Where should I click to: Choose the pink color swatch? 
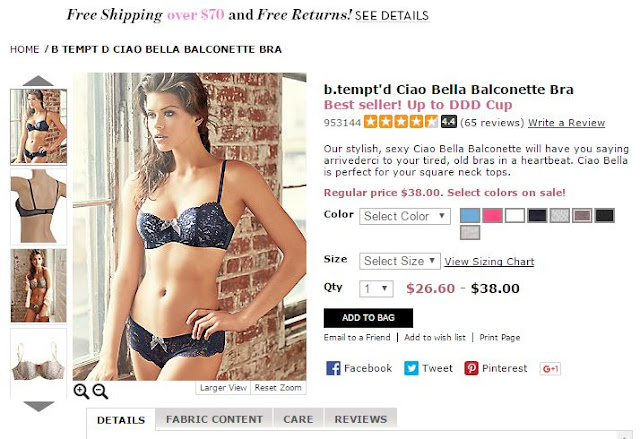[492, 215]
